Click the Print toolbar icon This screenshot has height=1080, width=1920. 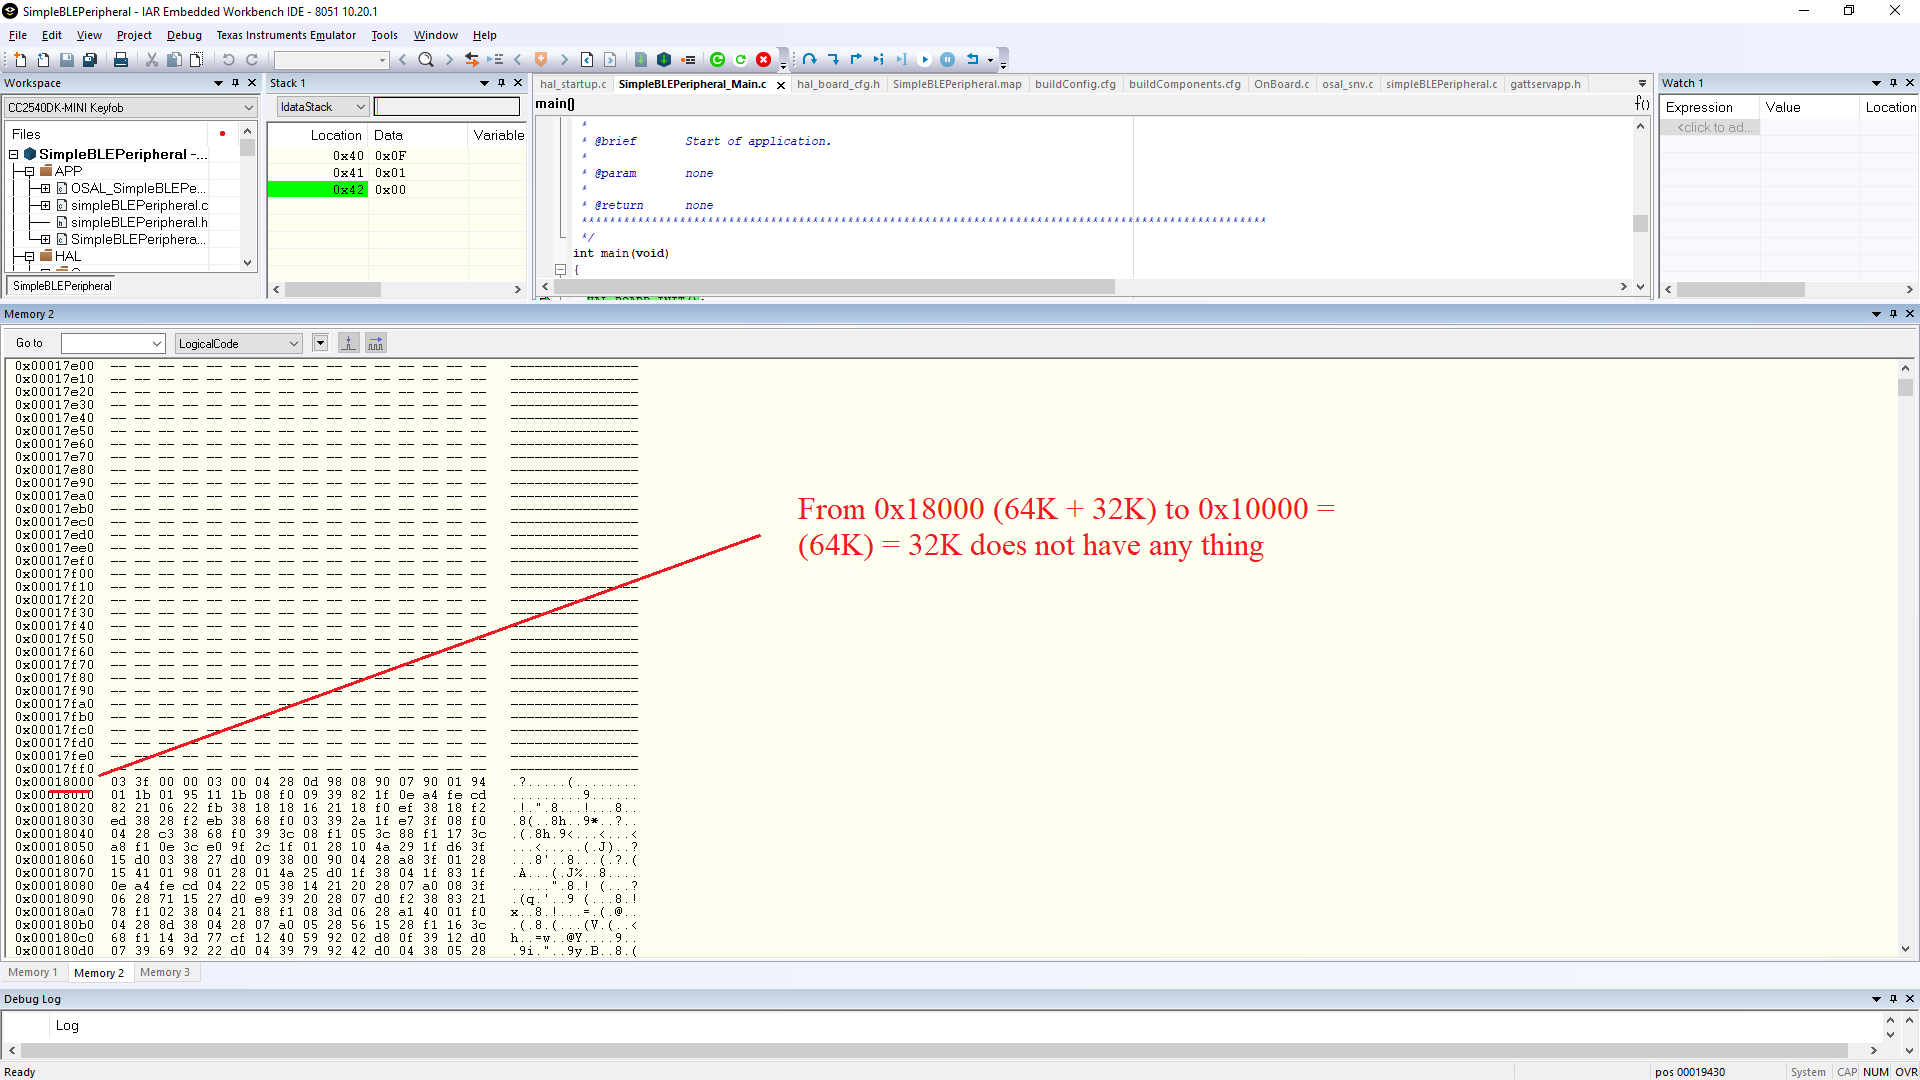pyautogui.click(x=121, y=60)
